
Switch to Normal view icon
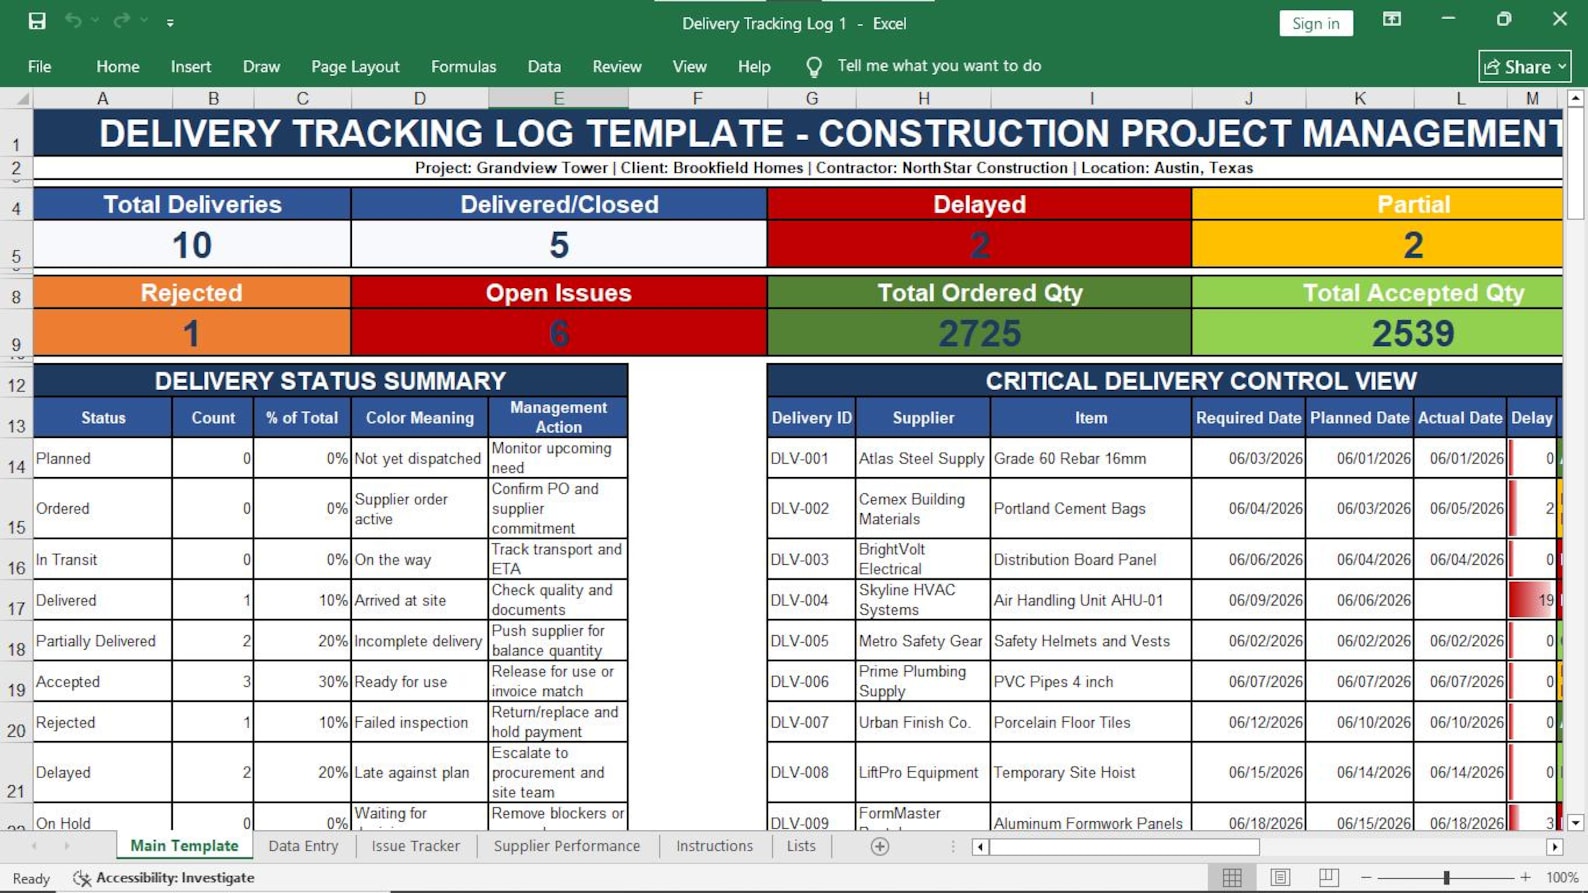(x=1232, y=877)
